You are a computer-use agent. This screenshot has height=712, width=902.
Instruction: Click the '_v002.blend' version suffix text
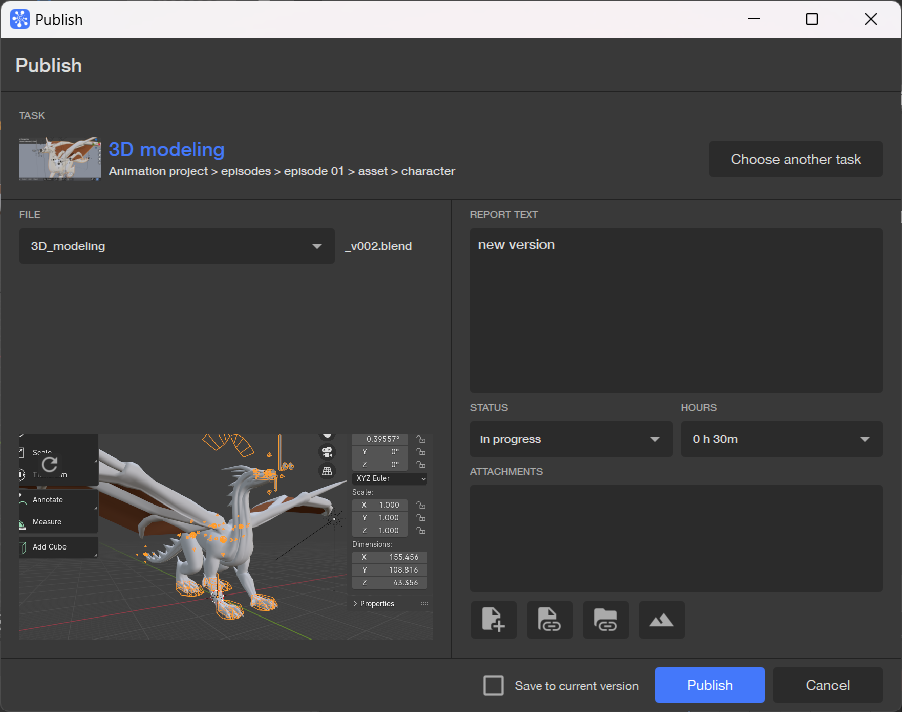coord(379,246)
